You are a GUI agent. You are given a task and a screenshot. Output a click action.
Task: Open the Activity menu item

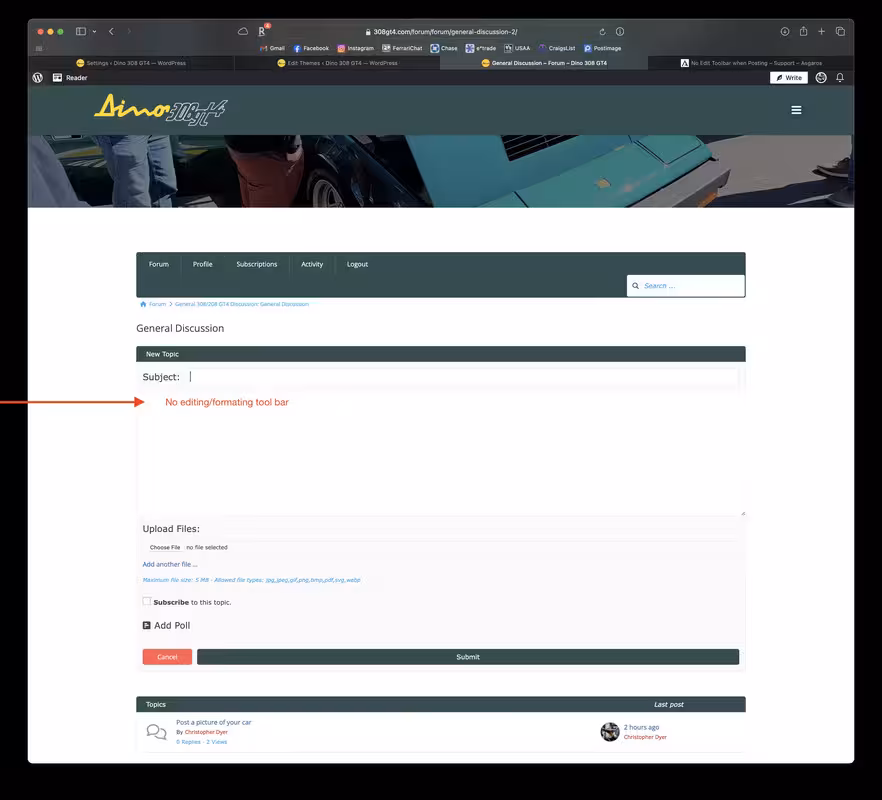(312, 264)
